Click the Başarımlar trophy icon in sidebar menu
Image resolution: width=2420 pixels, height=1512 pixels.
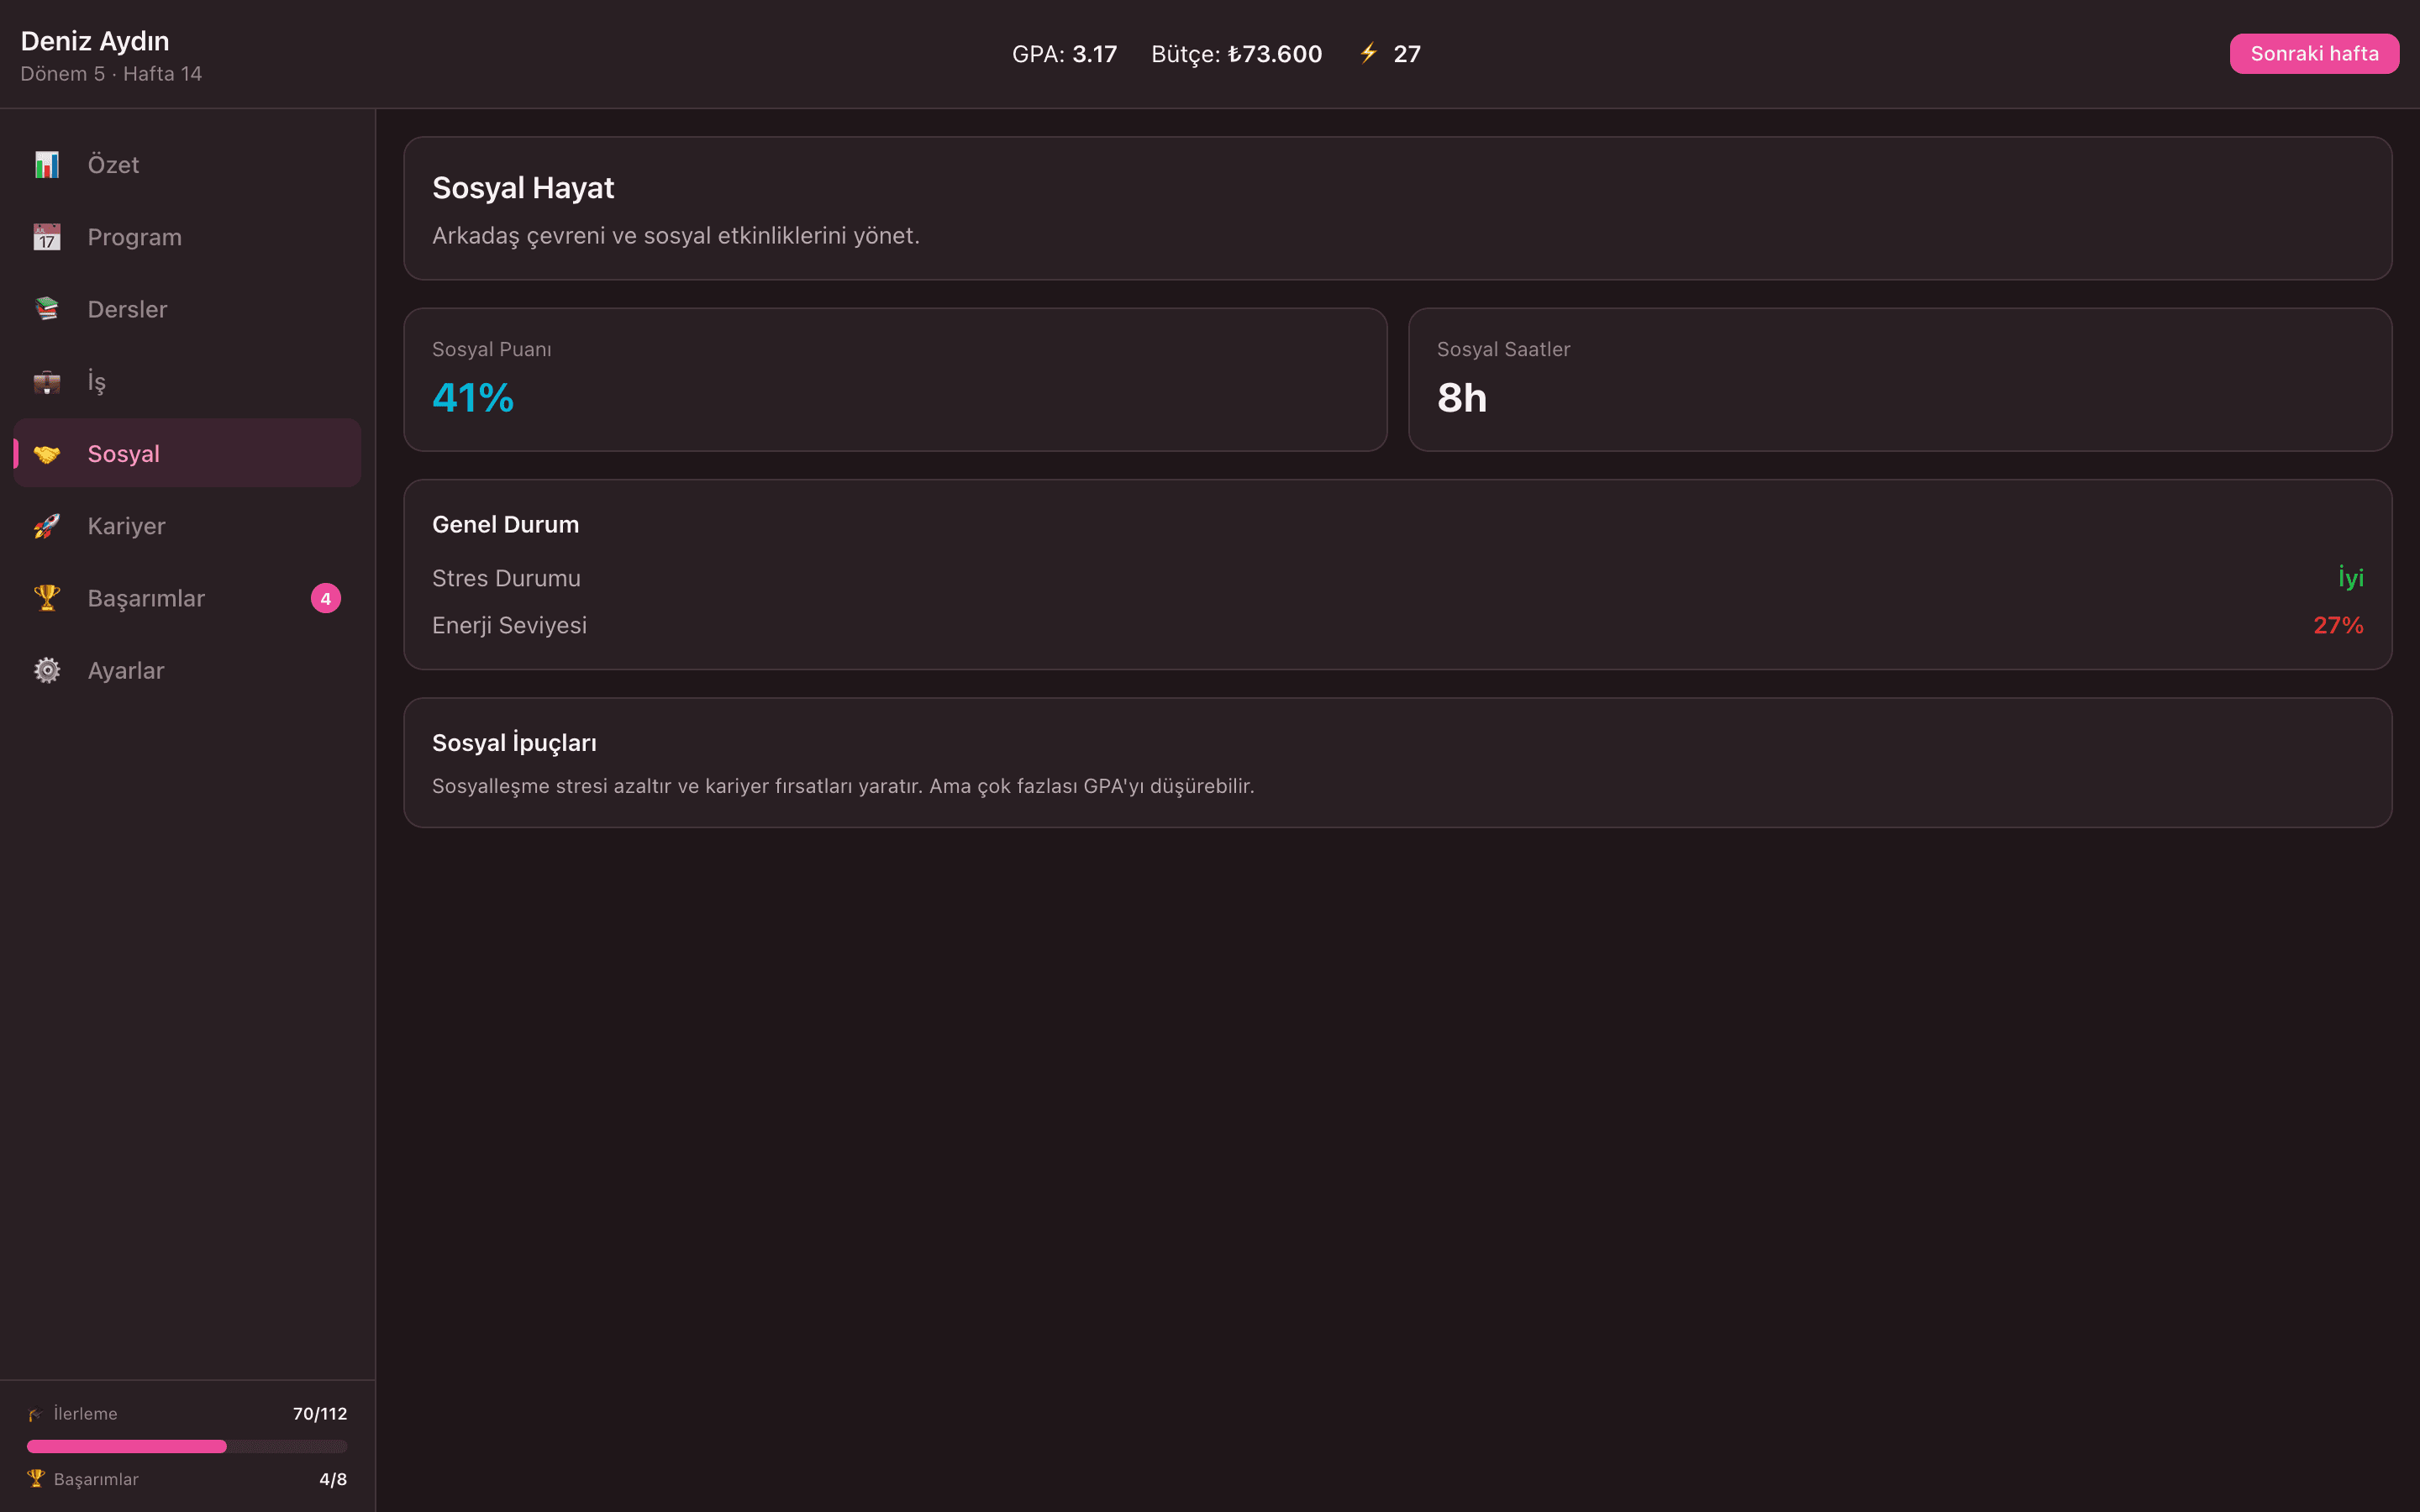pyautogui.click(x=47, y=598)
